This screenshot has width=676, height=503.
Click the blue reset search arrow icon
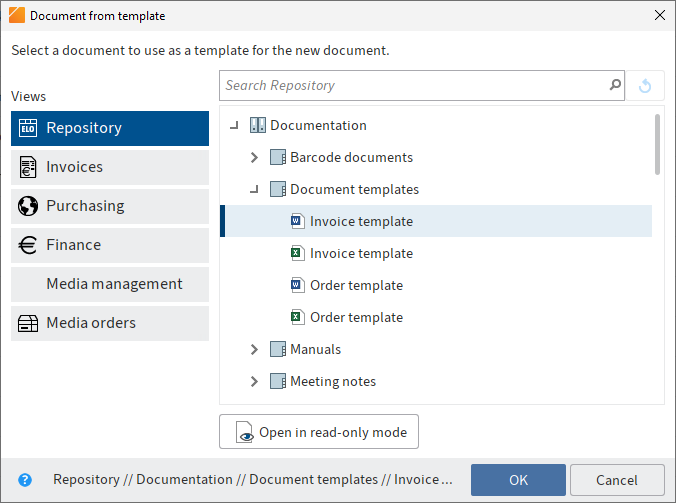pyautogui.click(x=645, y=85)
